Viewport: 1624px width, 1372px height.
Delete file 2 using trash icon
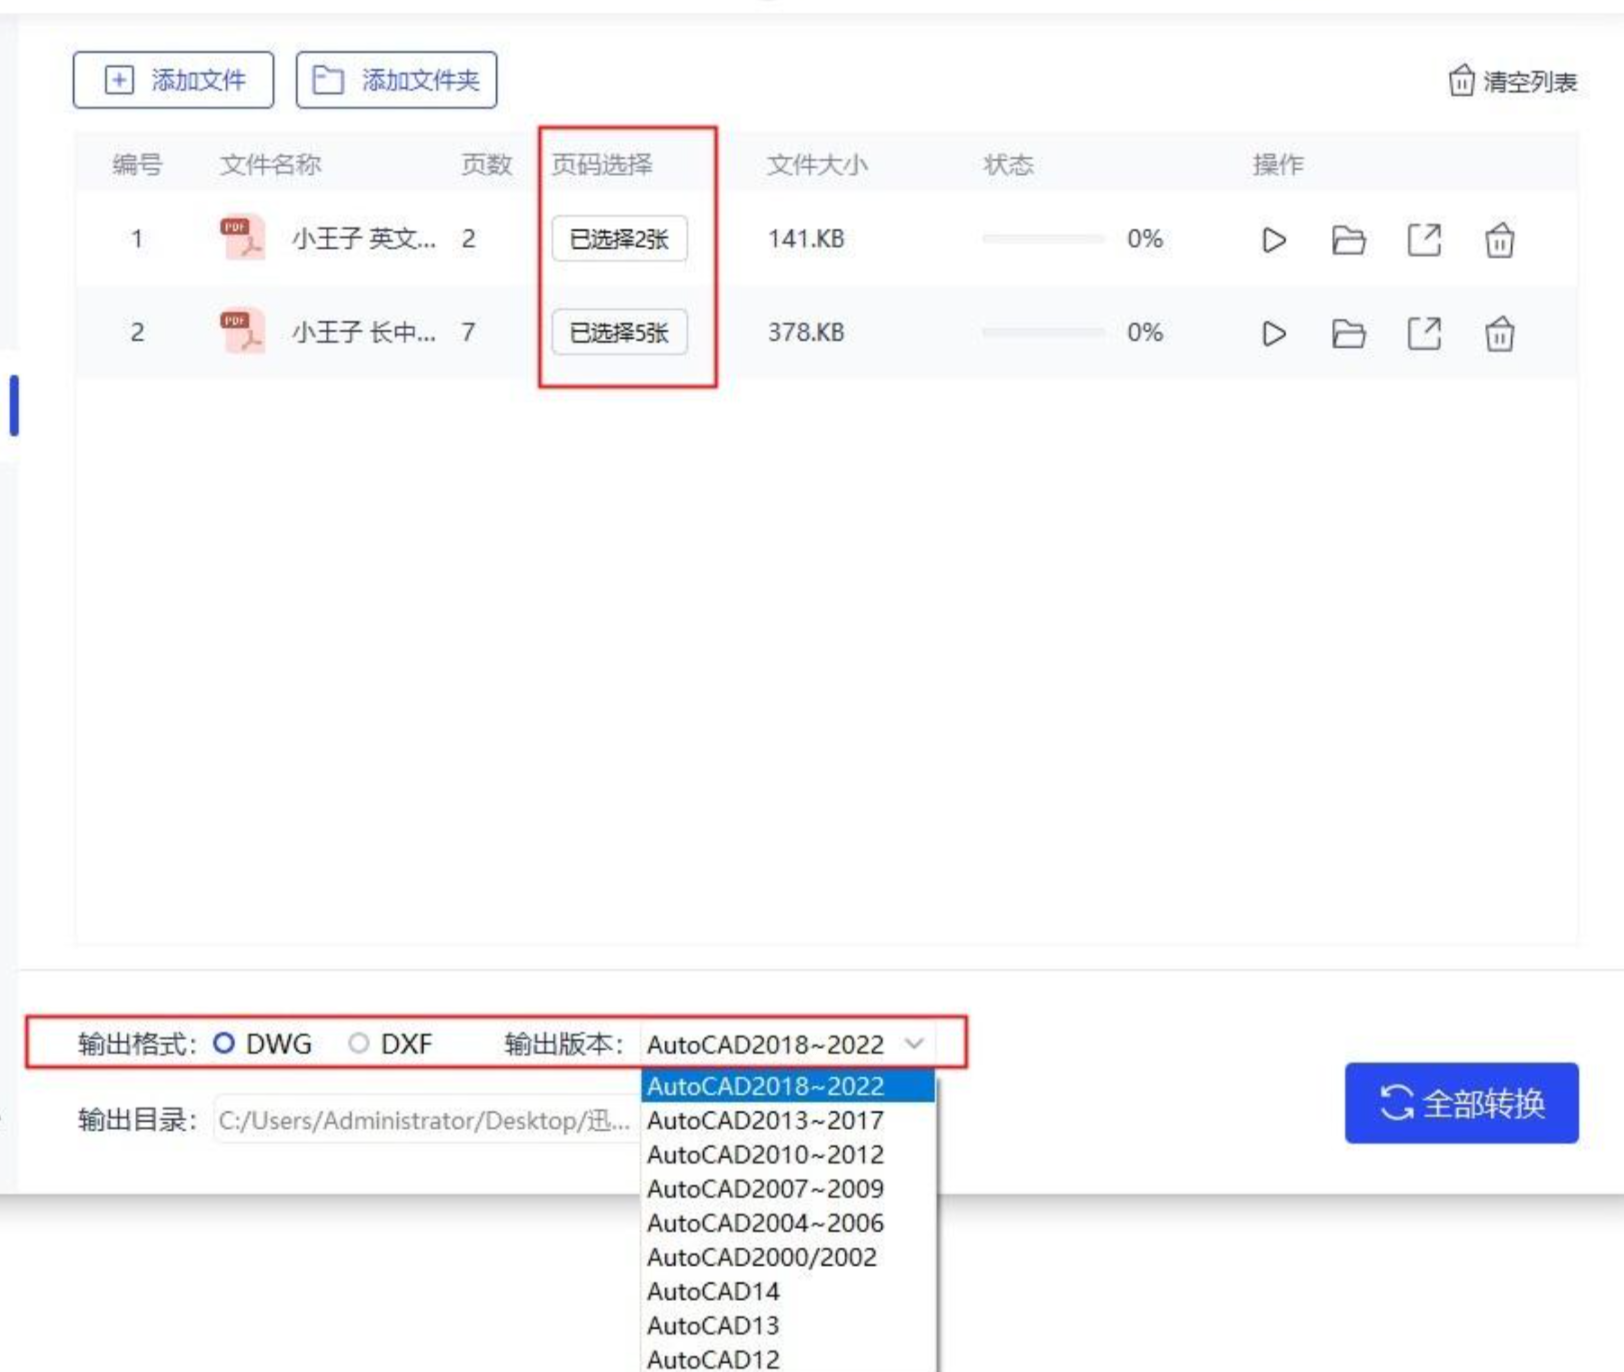[x=1499, y=333]
